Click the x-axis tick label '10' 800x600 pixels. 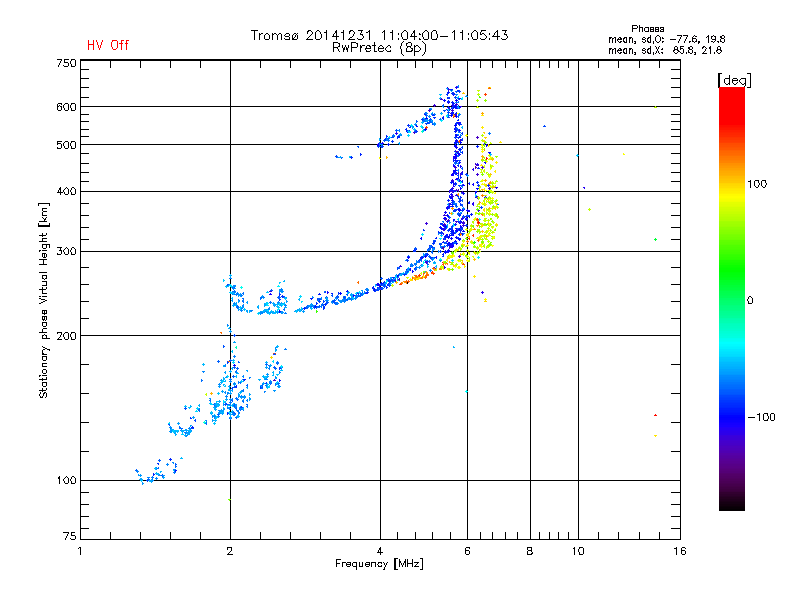[x=578, y=551]
